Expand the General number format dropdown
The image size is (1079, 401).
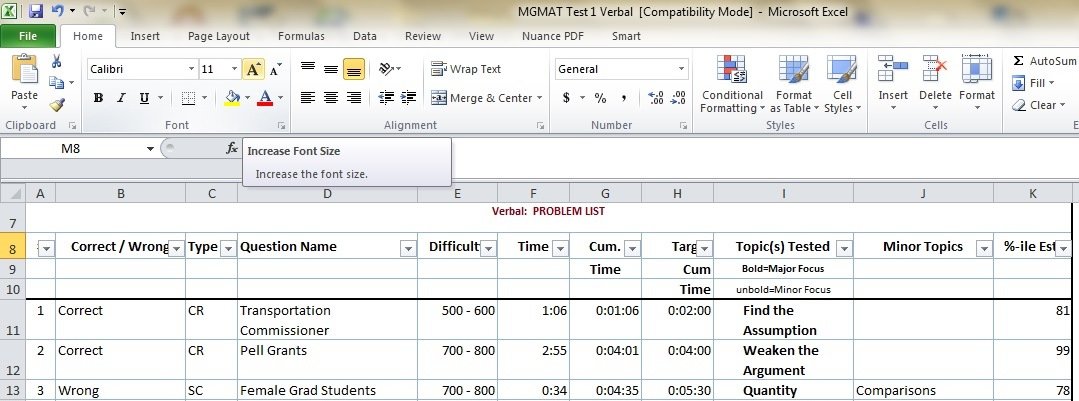pos(681,69)
